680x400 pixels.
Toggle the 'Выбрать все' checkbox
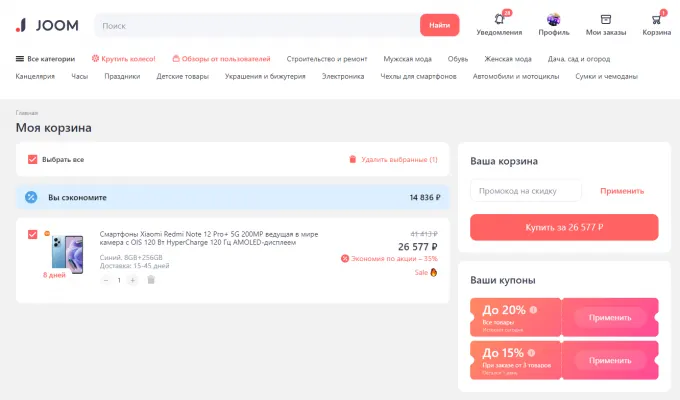(33, 159)
